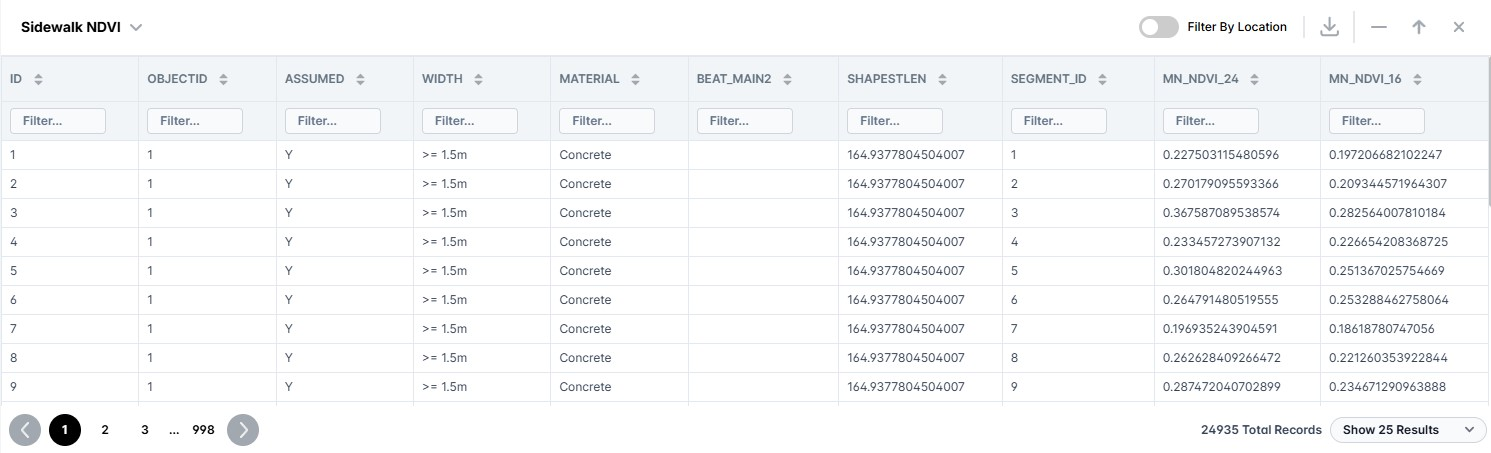This screenshot has width=1491, height=453.
Task: Expand table panel with up arrow
Action: [x=1418, y=27]
